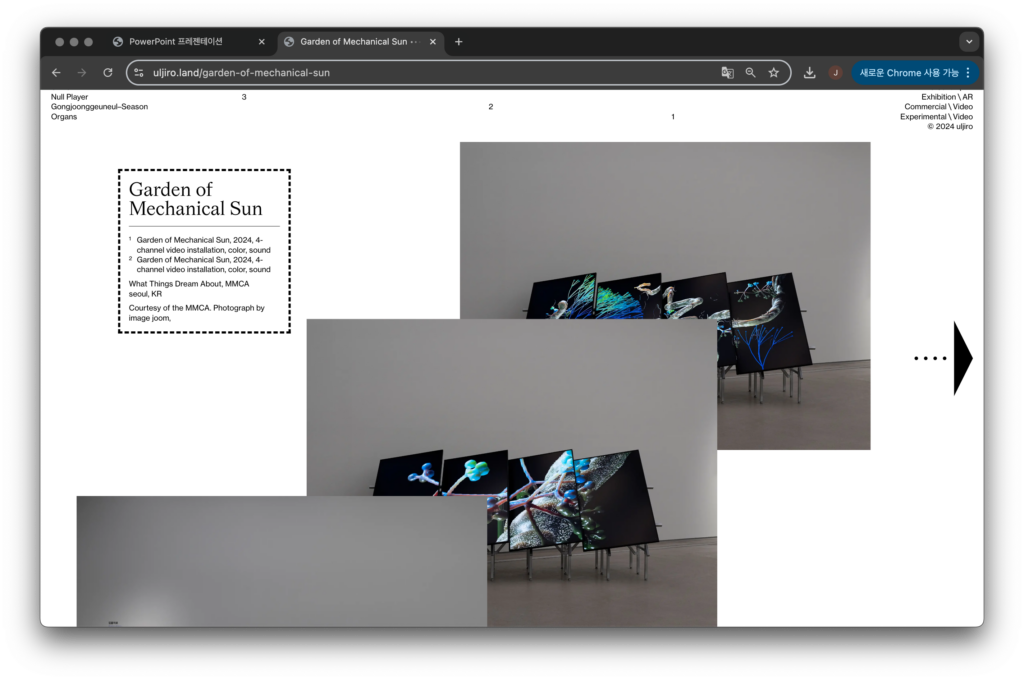Click the large black next arrow
Screen dimensions: 1024x680
point(962,358)
